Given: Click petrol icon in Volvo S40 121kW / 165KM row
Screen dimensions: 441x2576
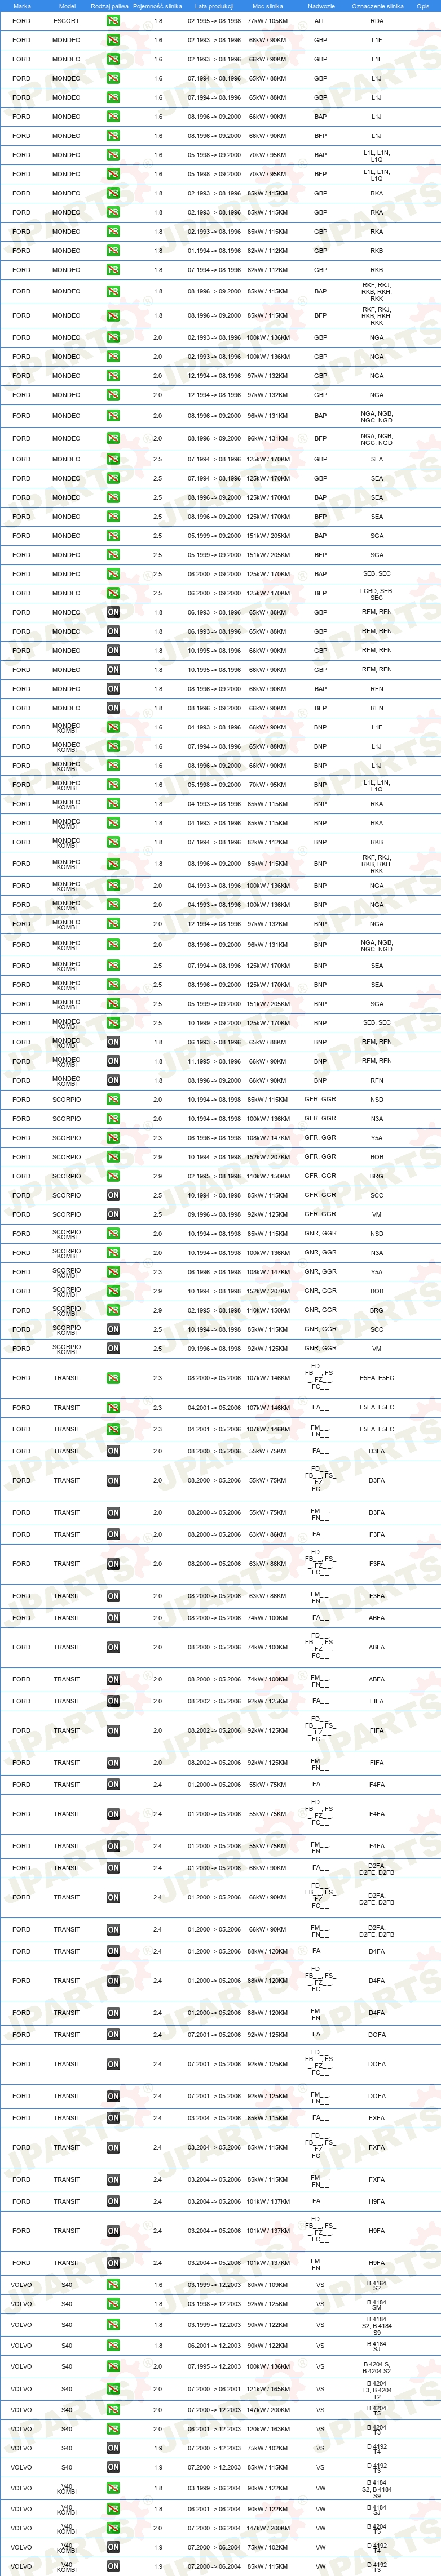Looking at the screenshot, I should pyautogui.click(x=113, y=2389).
